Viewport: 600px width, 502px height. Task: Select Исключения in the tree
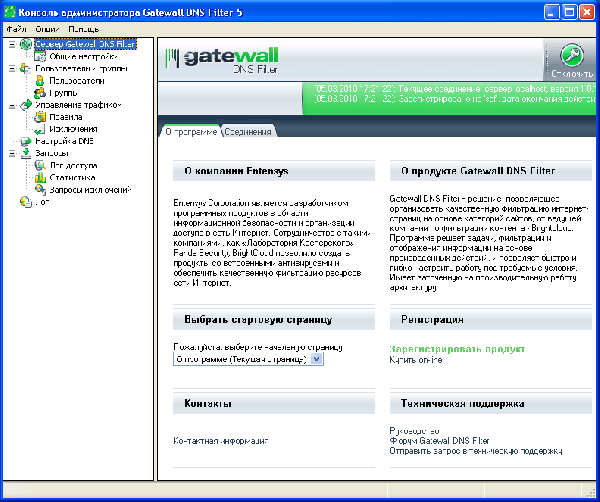point(73,129)
